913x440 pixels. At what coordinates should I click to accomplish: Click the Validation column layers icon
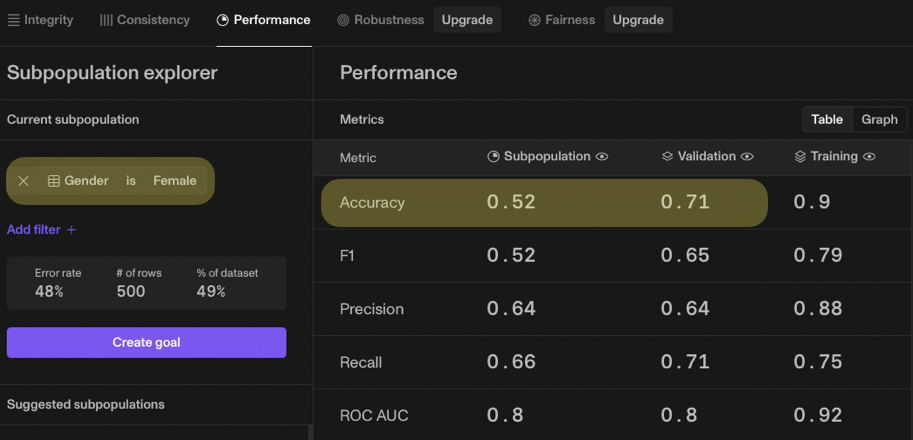pyautogui.click(x=667, y=157)
